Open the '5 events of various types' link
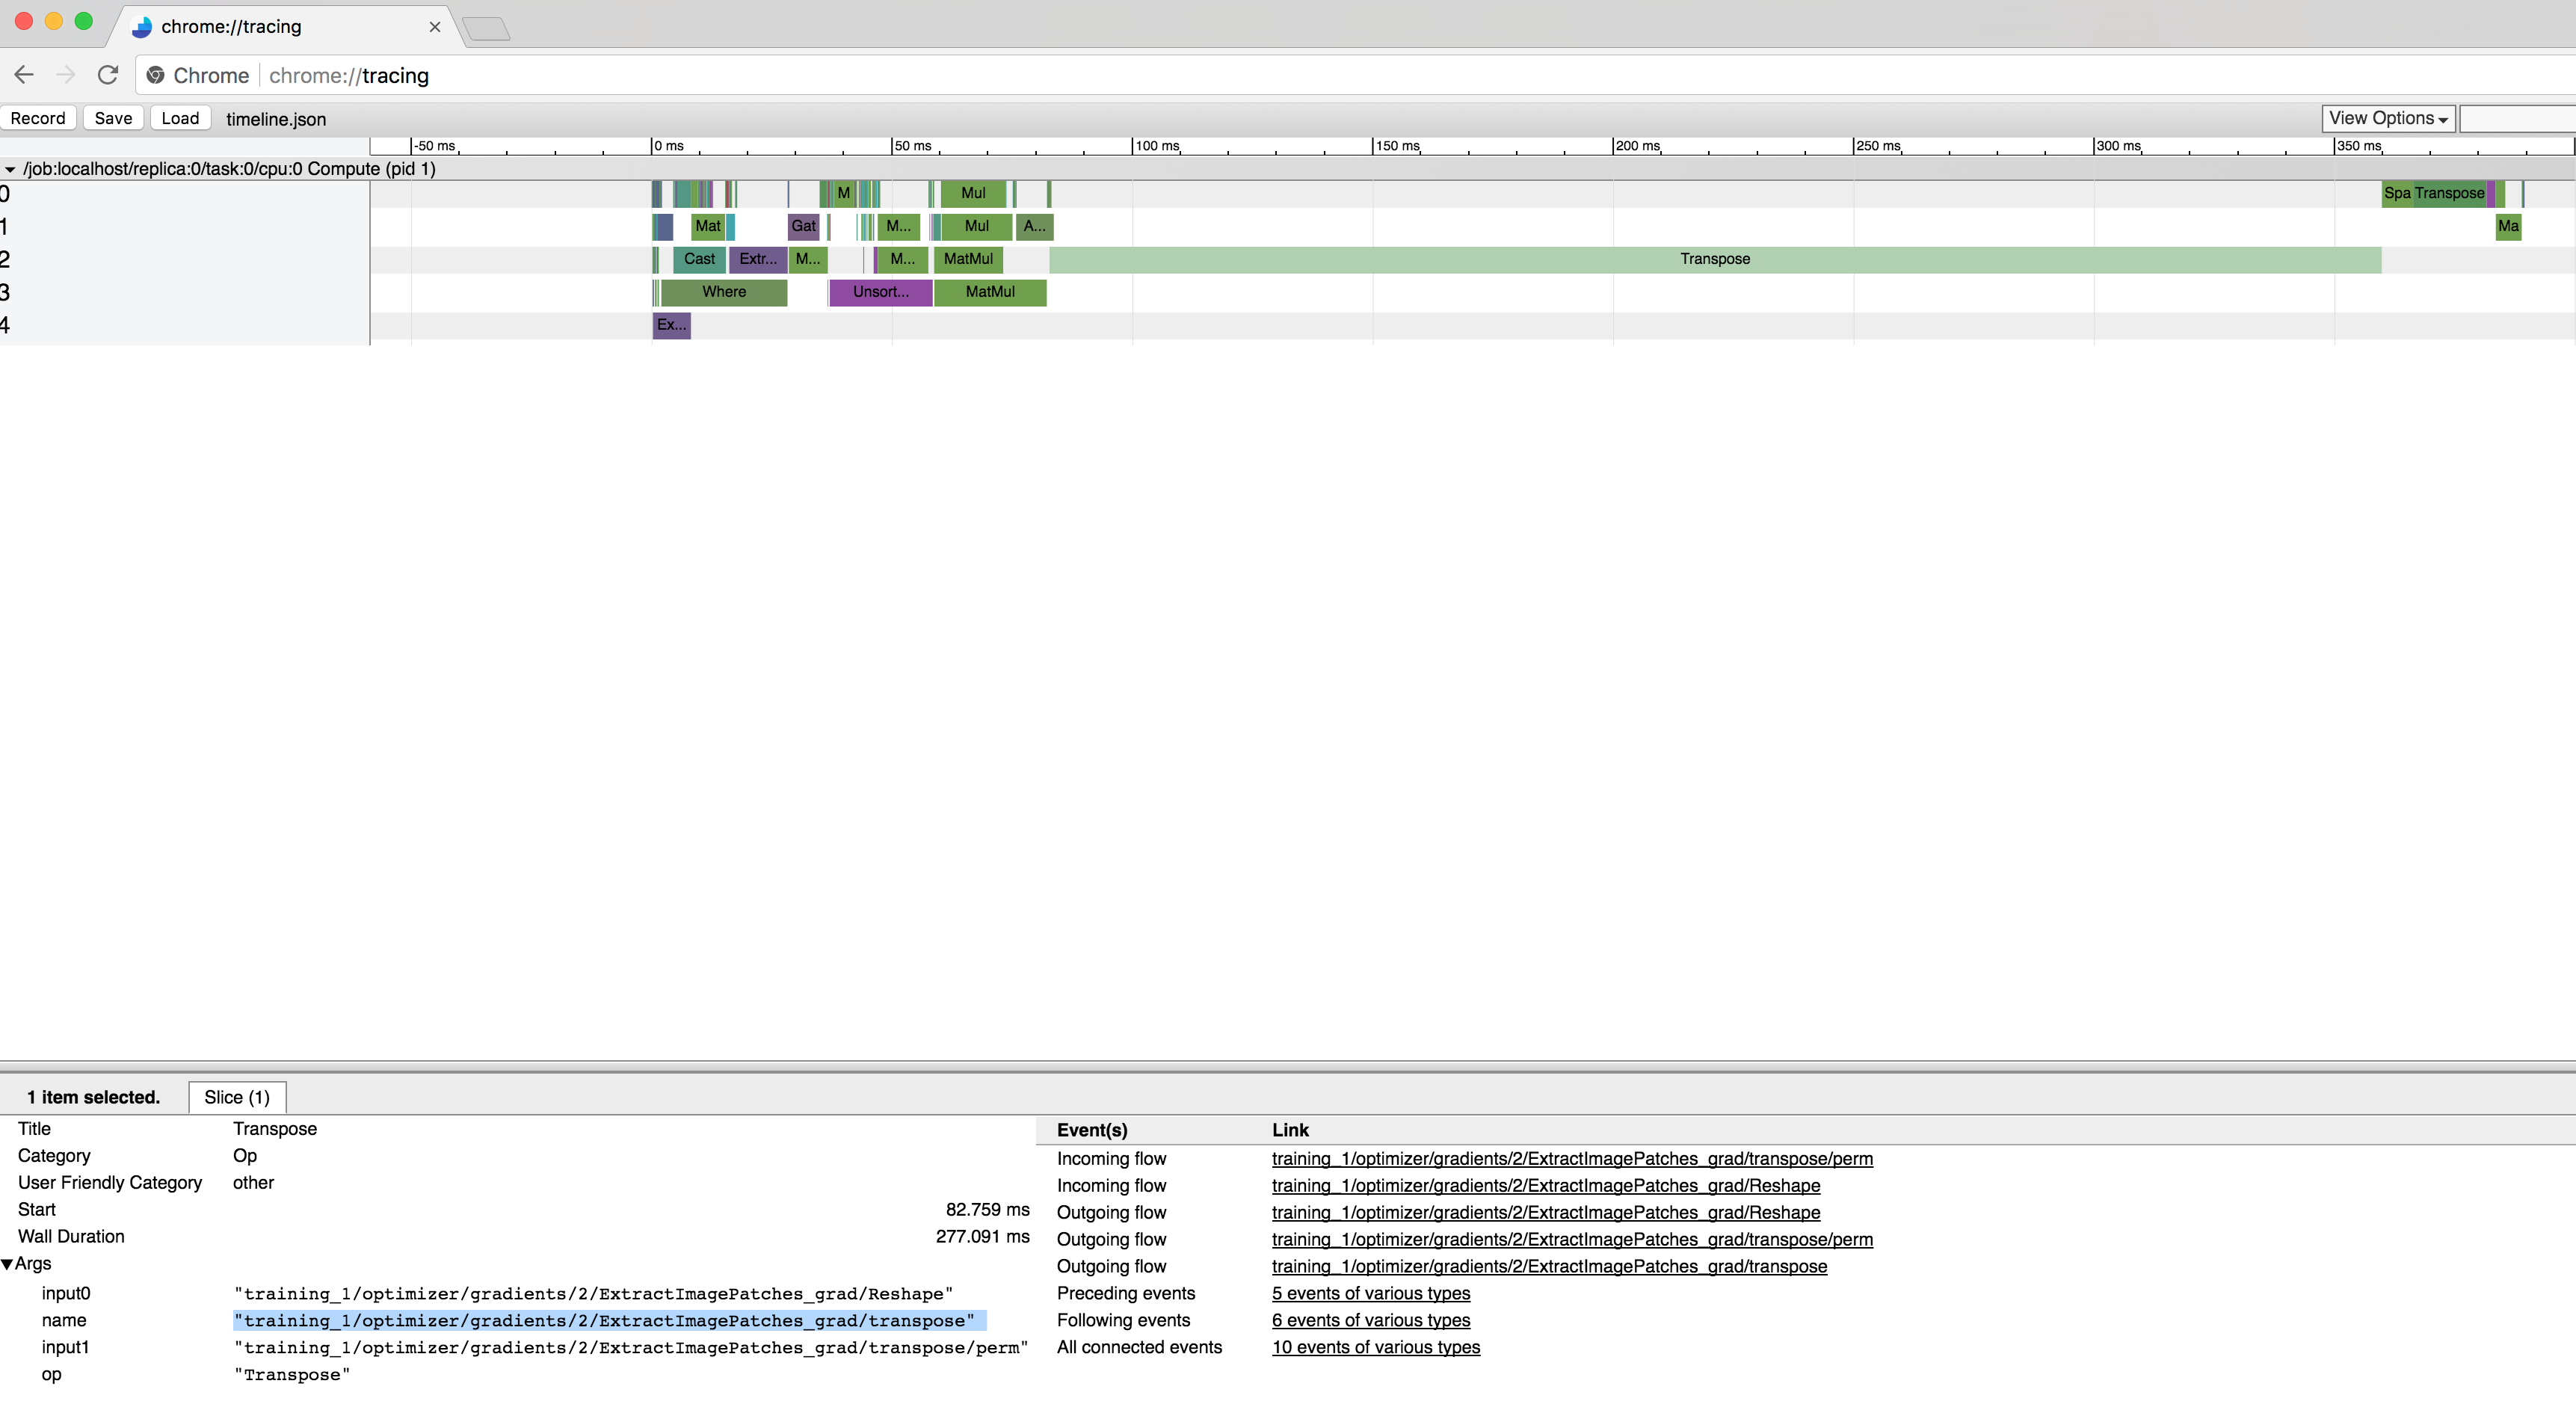 1370,1293
